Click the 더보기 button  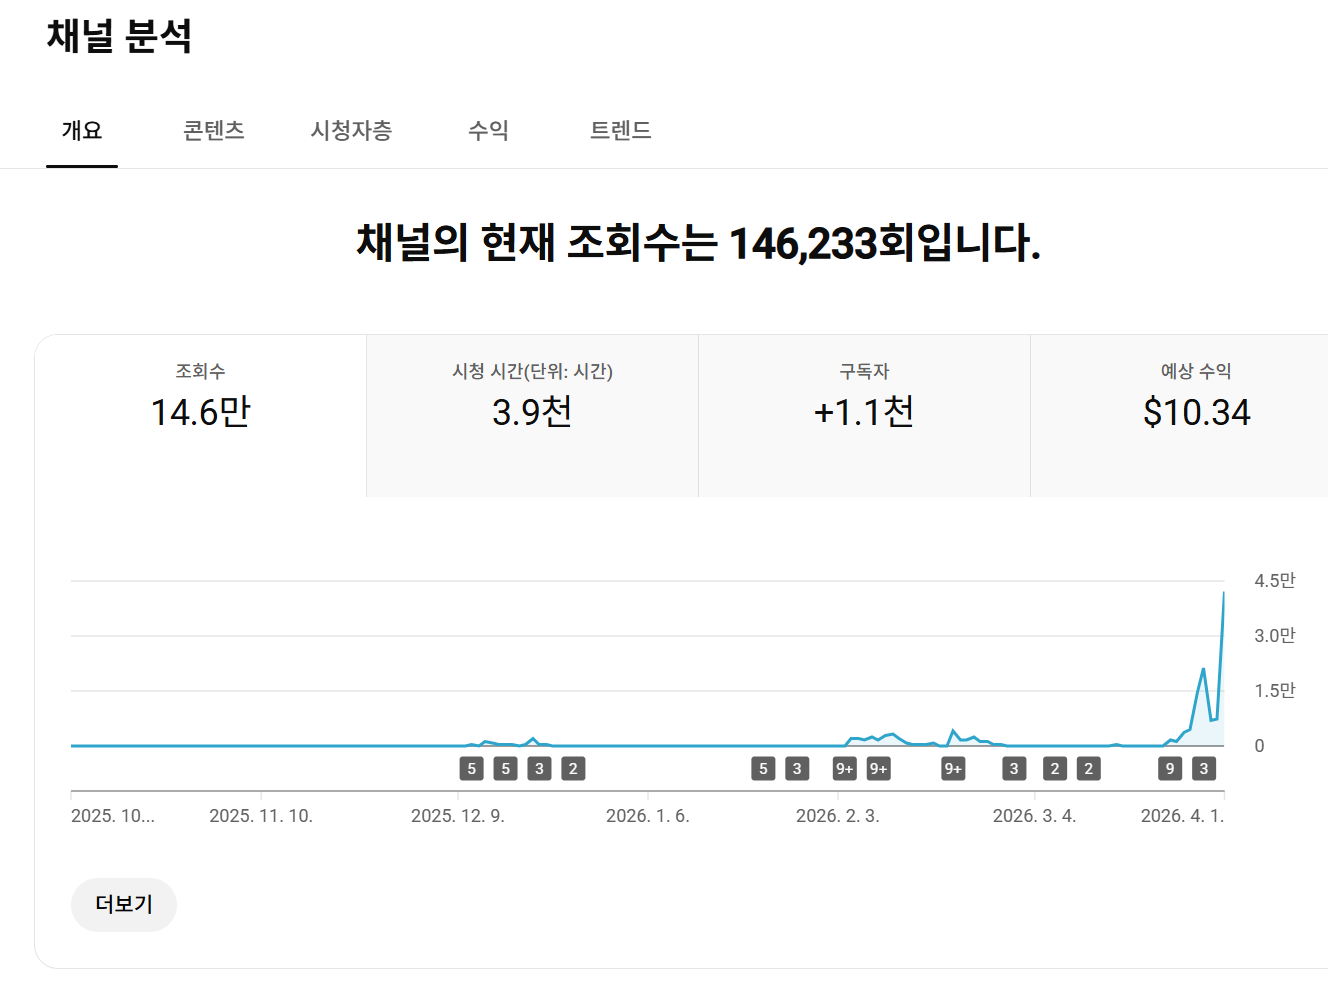[x=124, y=904]
